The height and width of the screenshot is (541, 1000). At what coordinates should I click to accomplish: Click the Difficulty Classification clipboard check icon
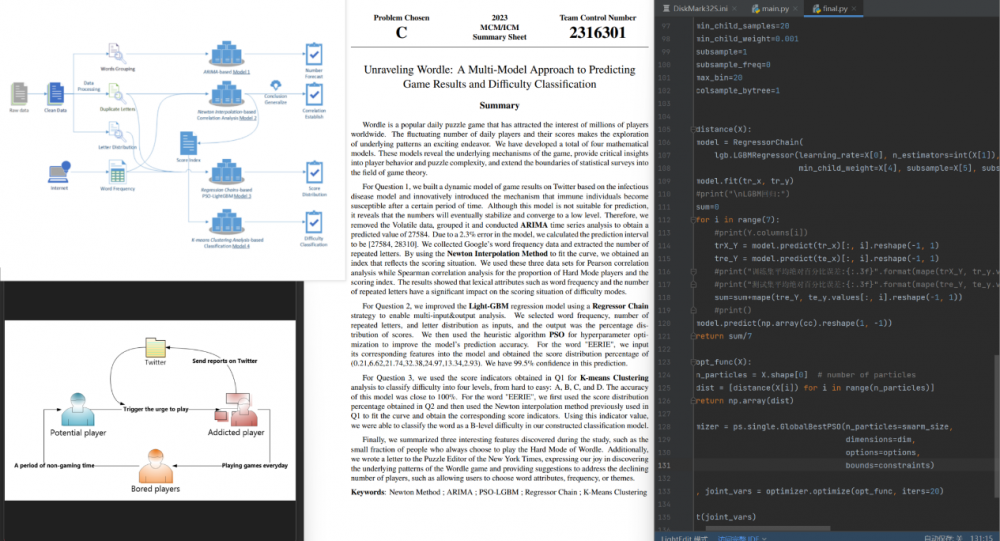coord(314,223)
